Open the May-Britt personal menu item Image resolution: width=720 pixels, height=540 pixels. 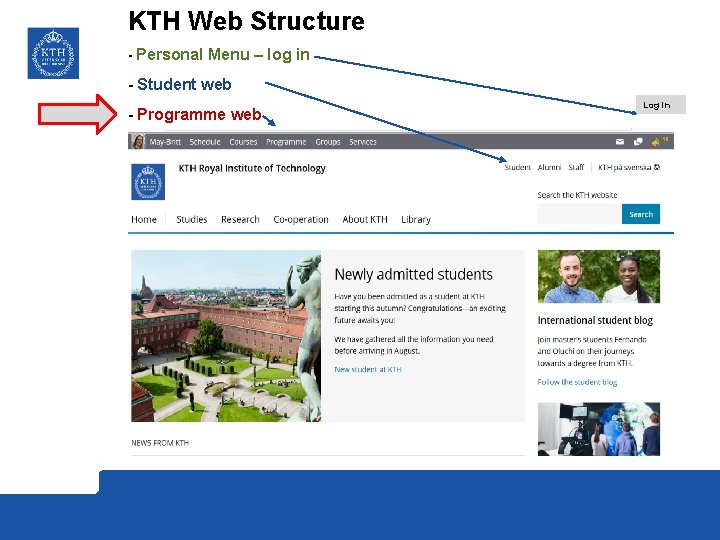point(165,142)
